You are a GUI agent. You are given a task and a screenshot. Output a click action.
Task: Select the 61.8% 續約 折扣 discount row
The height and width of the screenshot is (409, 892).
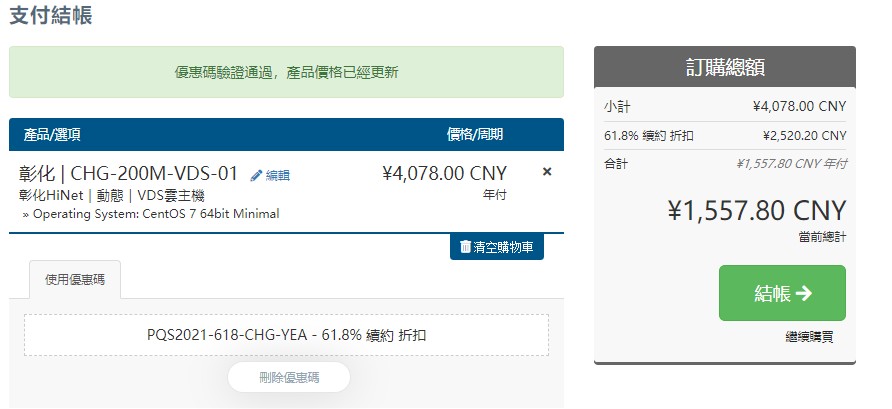coord(725,135)
